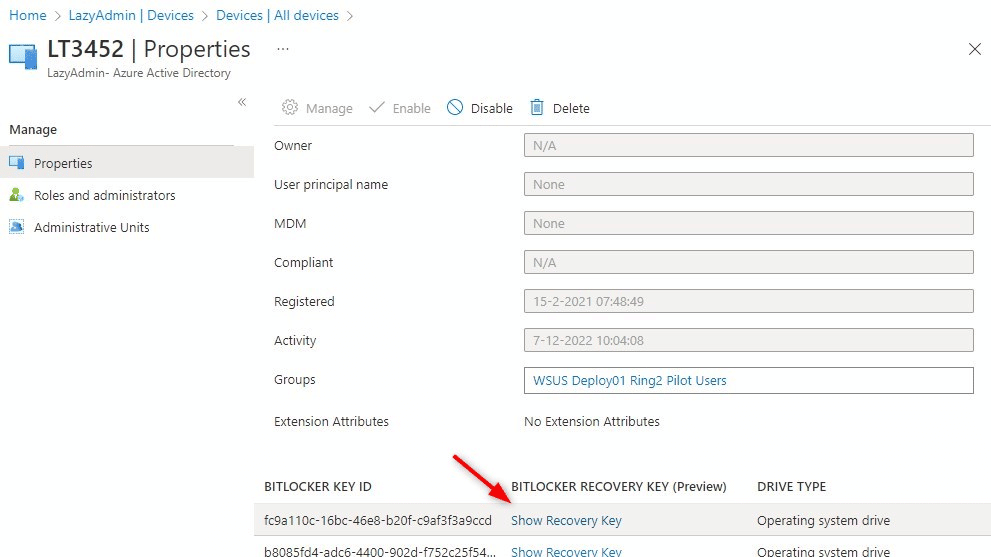Click the Enable toolbar label
This screenshot has width=991, height=557.
click(411, 108)
